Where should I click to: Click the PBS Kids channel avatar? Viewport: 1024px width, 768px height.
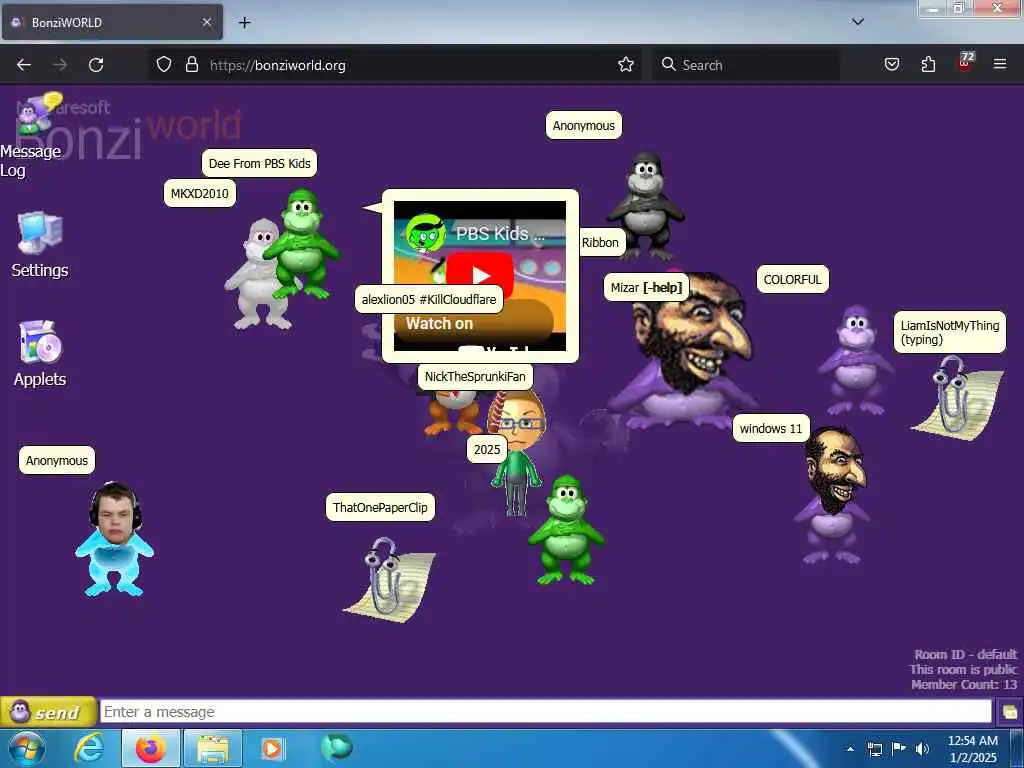(425, 234)
